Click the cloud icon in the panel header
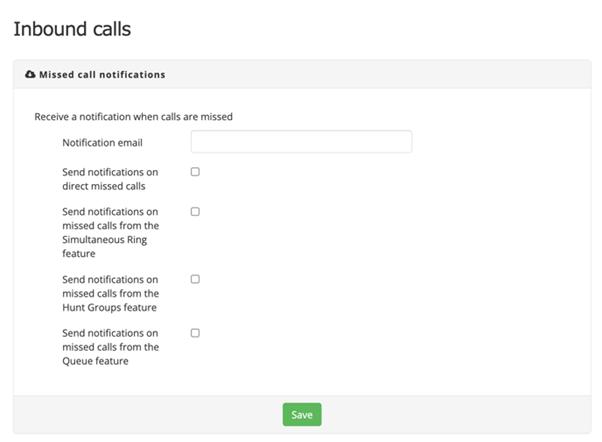The image size is (602, 442). click(30, 75)
